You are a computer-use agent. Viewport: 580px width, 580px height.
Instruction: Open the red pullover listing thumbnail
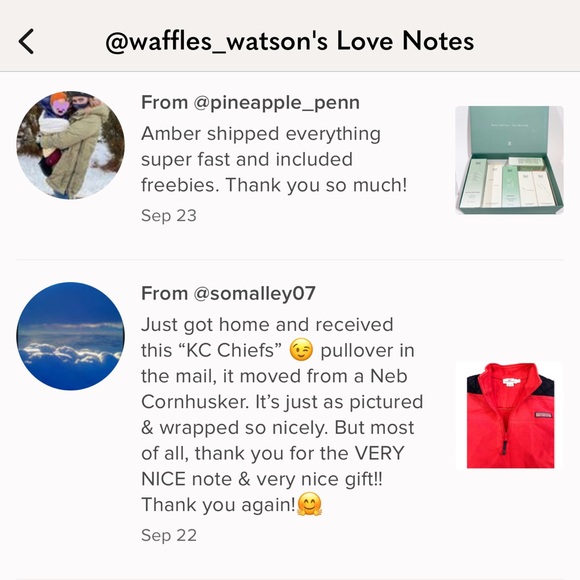[x=510, y=415]
